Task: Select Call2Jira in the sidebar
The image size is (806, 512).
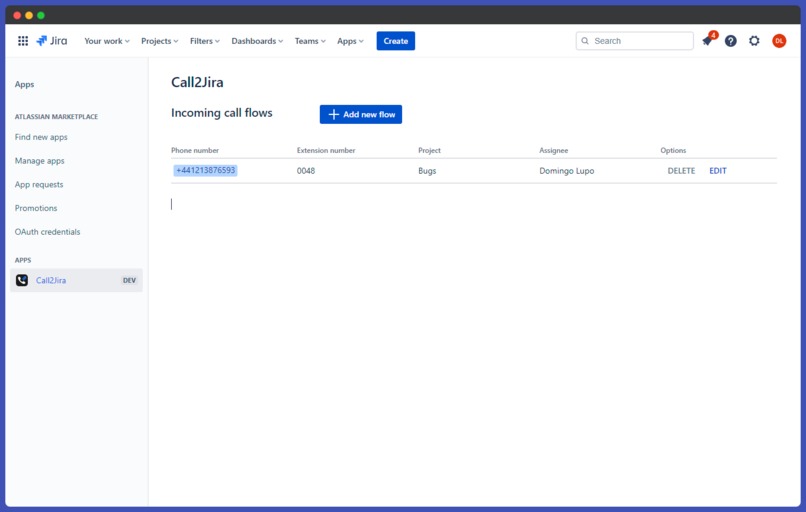Action: 76,280
